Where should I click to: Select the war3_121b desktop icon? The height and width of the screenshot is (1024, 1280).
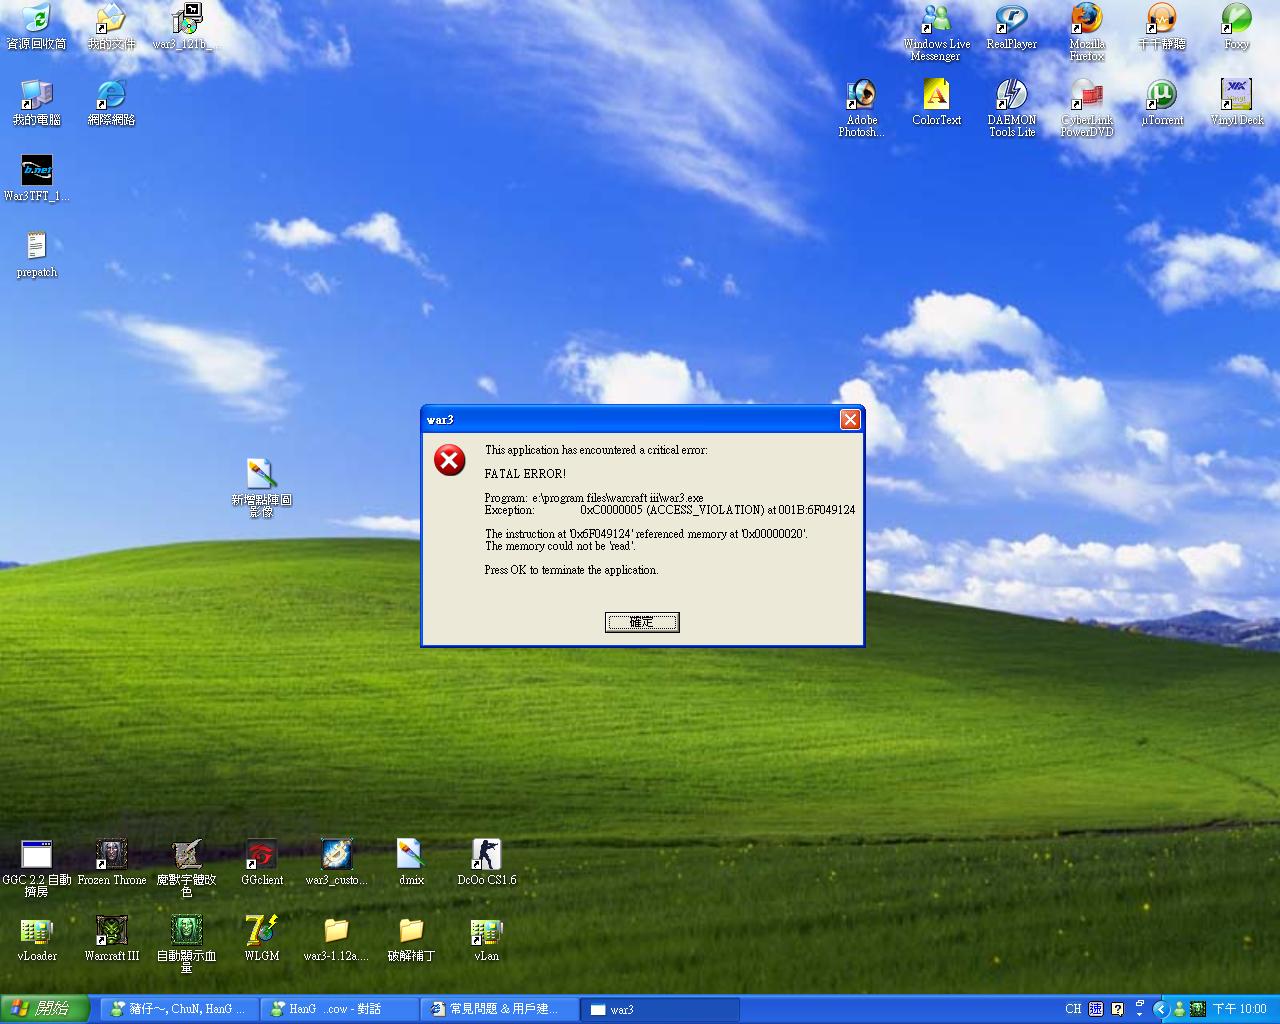pos(186,26)
